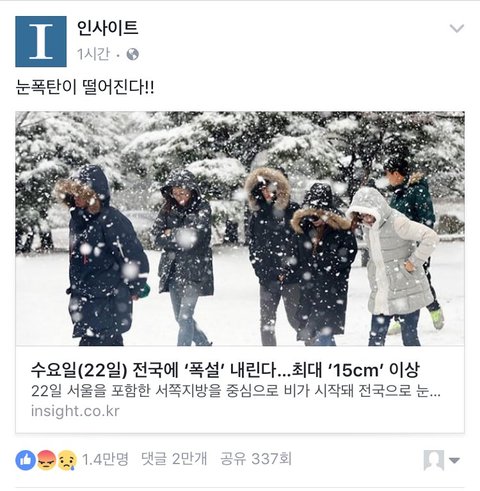
Task: Click the leftmost fur-hooded walker in the photo
Action: (x=102, y=257)
